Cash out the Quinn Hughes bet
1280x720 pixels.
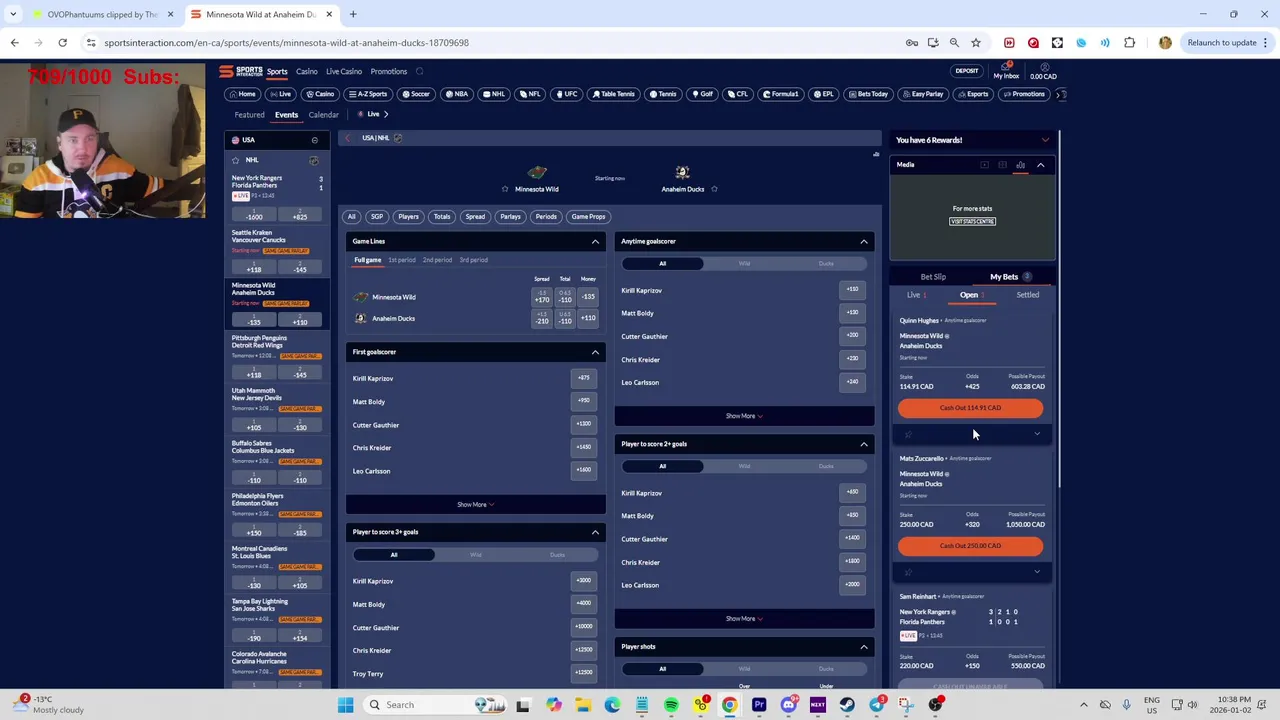click(970, 408)
